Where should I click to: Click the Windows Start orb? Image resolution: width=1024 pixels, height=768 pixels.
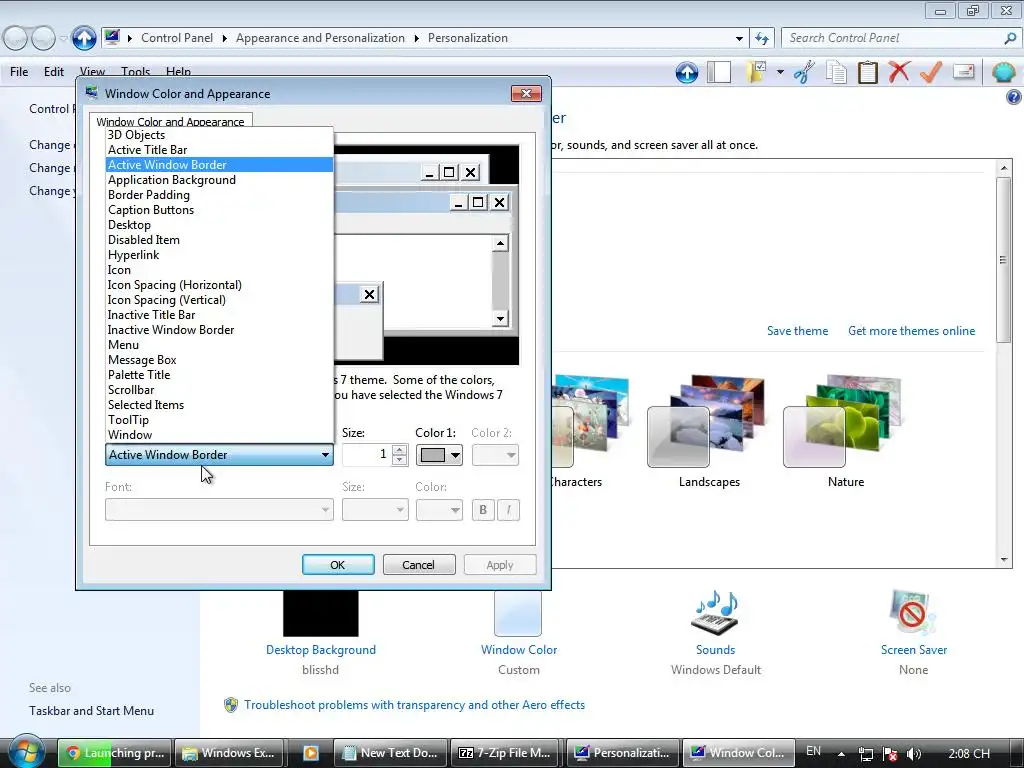tap(27, 752)
